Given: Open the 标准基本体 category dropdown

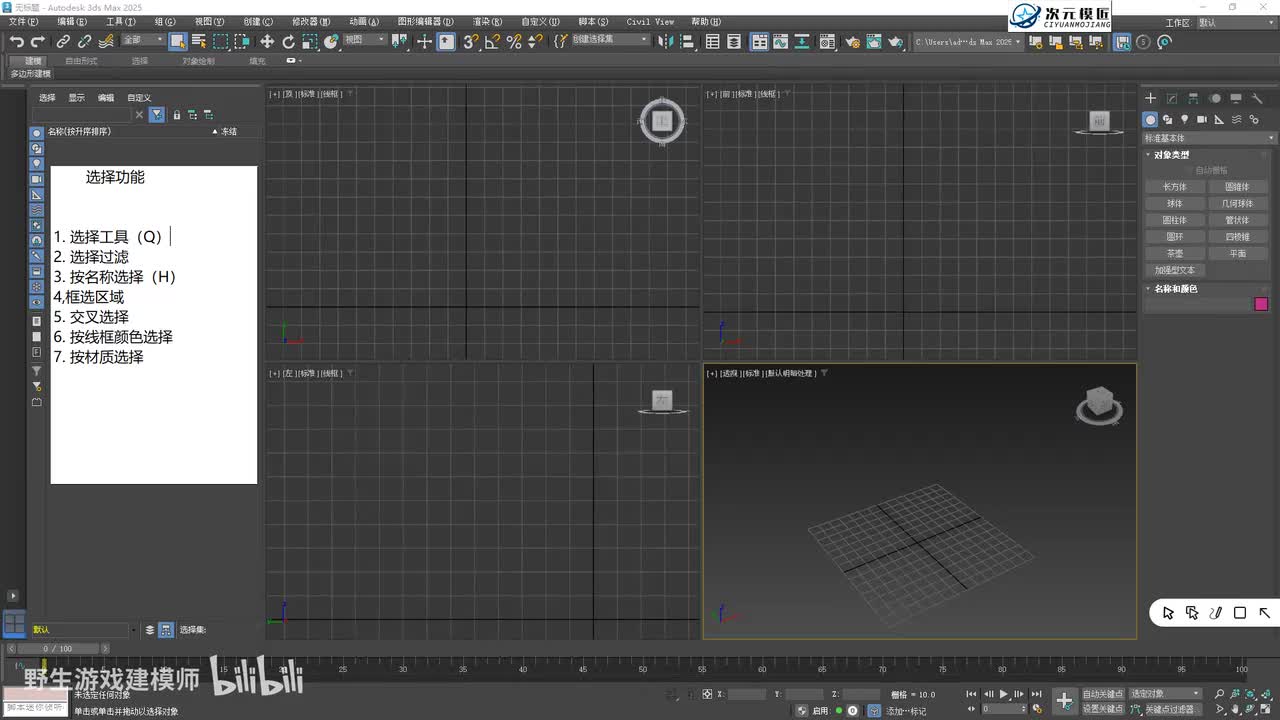Looking at the screenshot, I should click(x=1210, y=138).
